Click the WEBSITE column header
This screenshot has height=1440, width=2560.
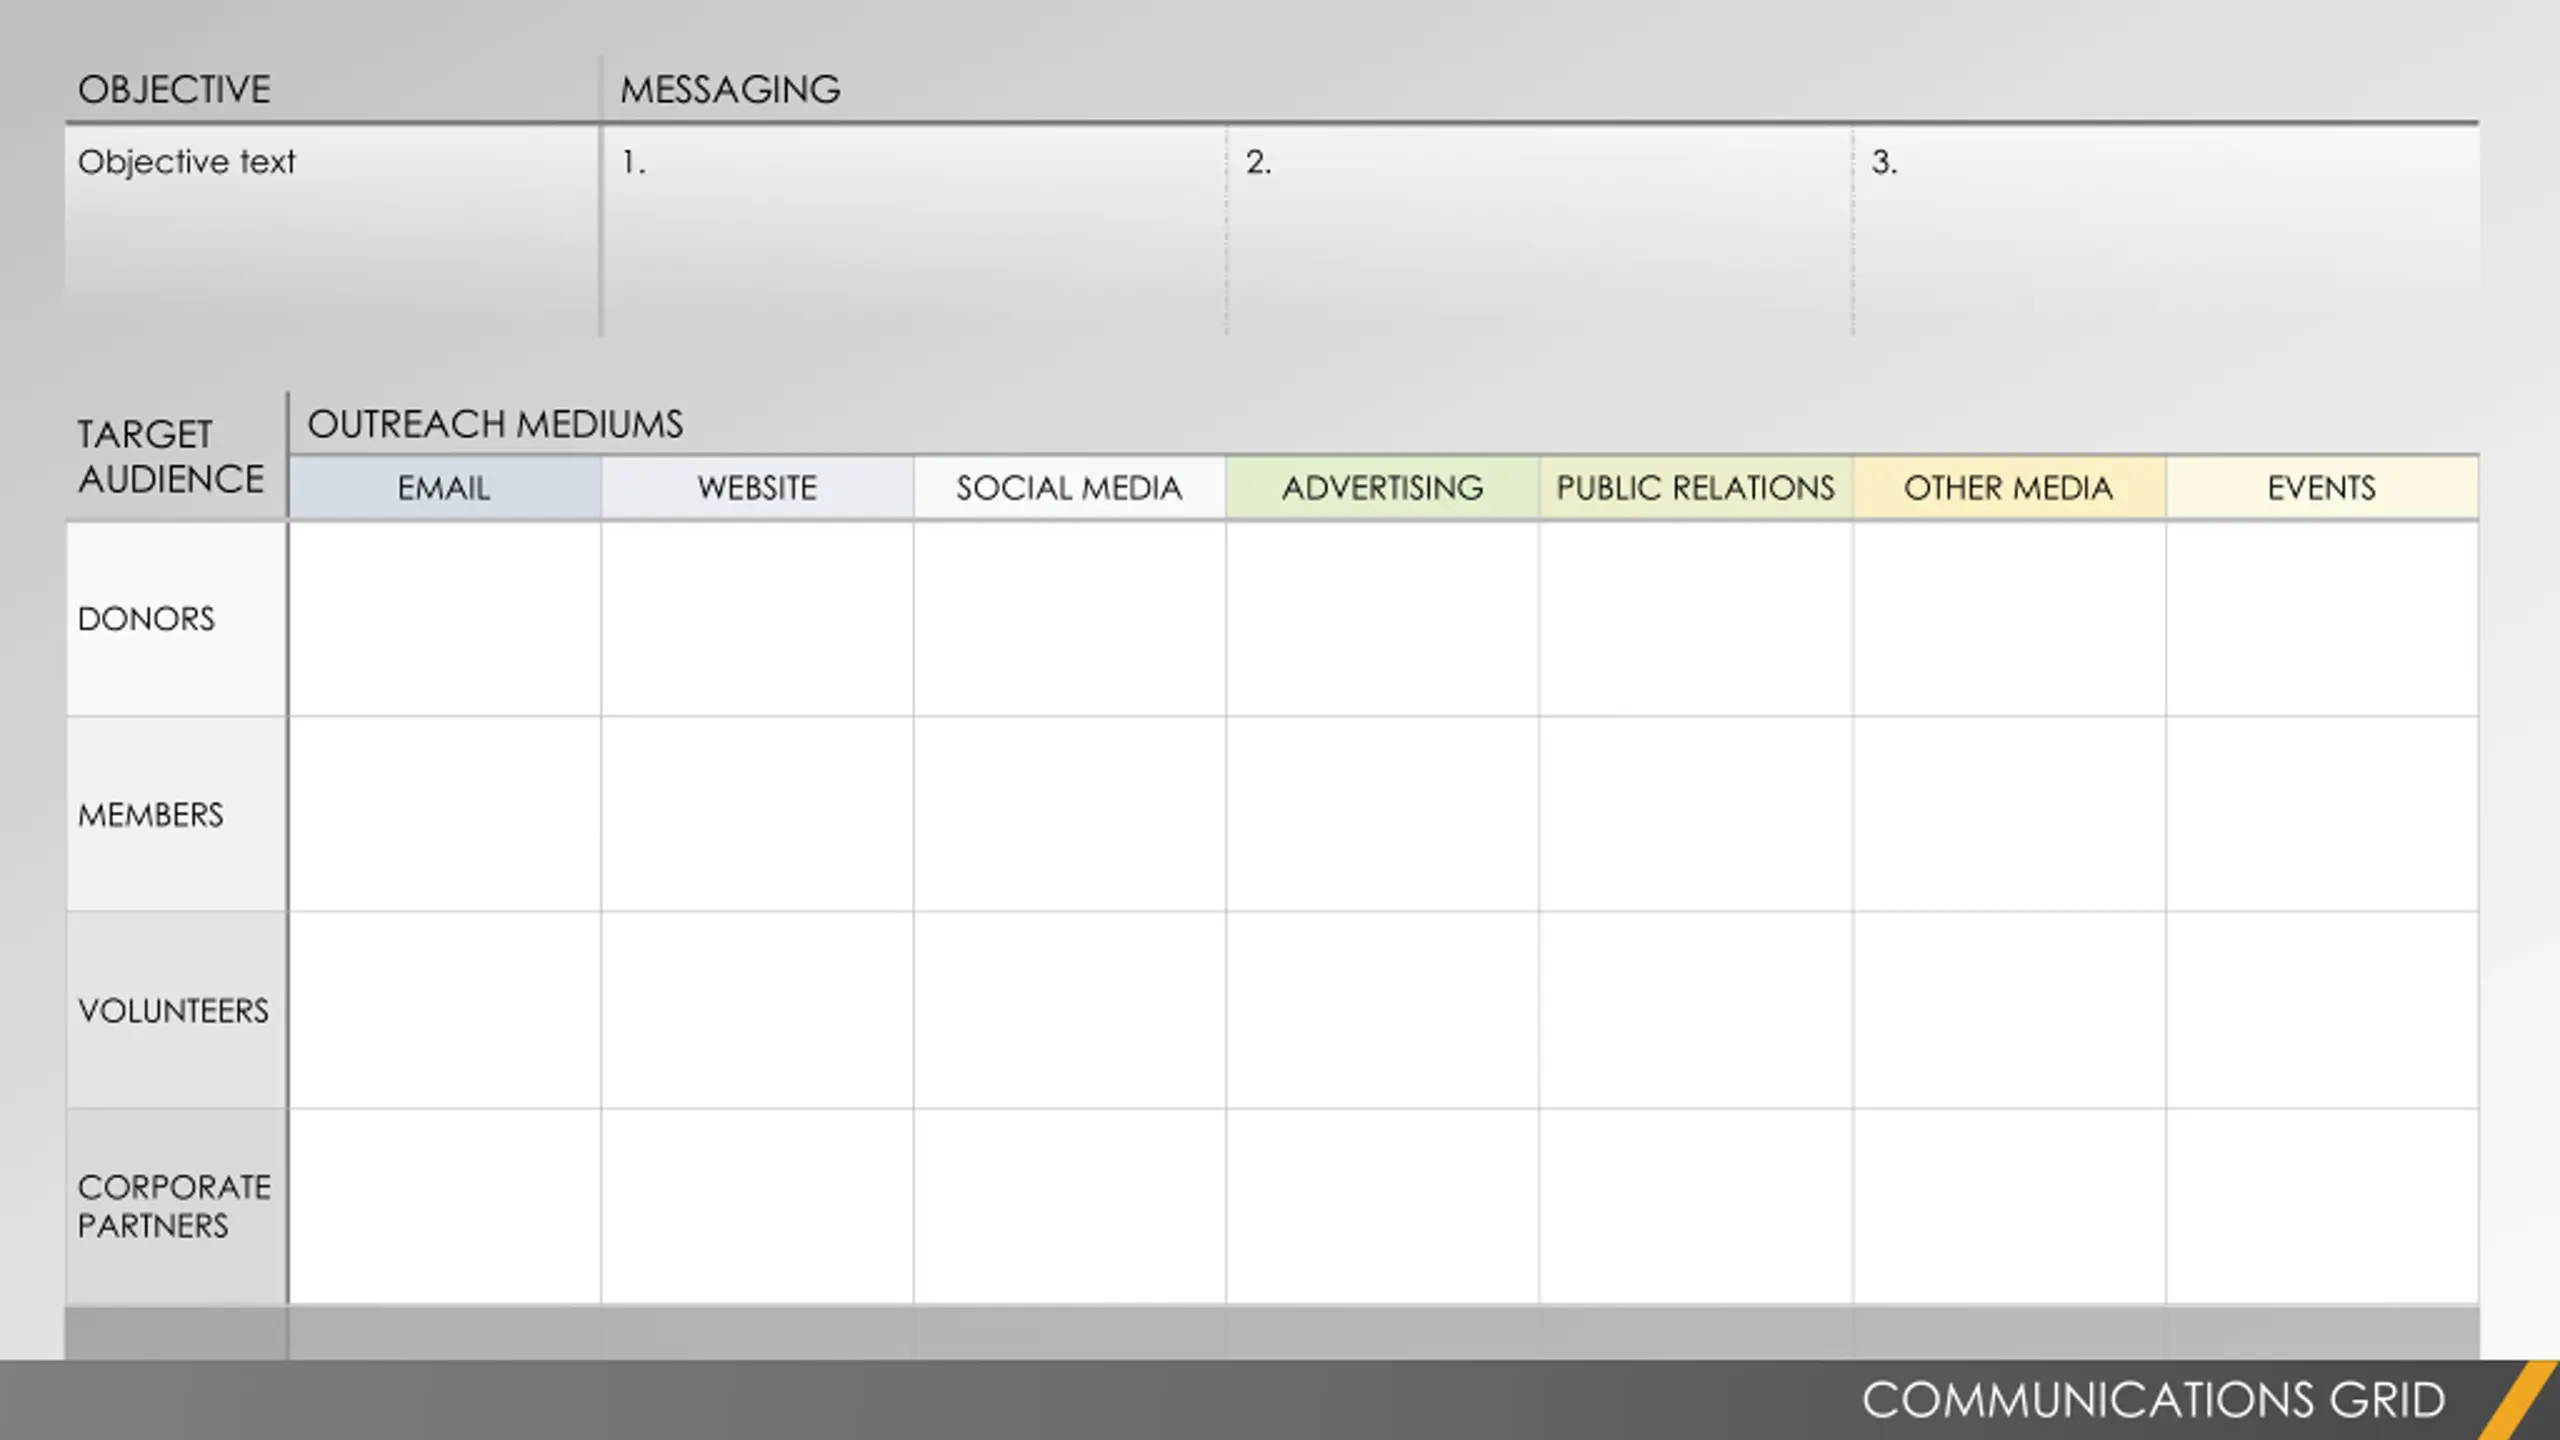[x=757, y=488]
